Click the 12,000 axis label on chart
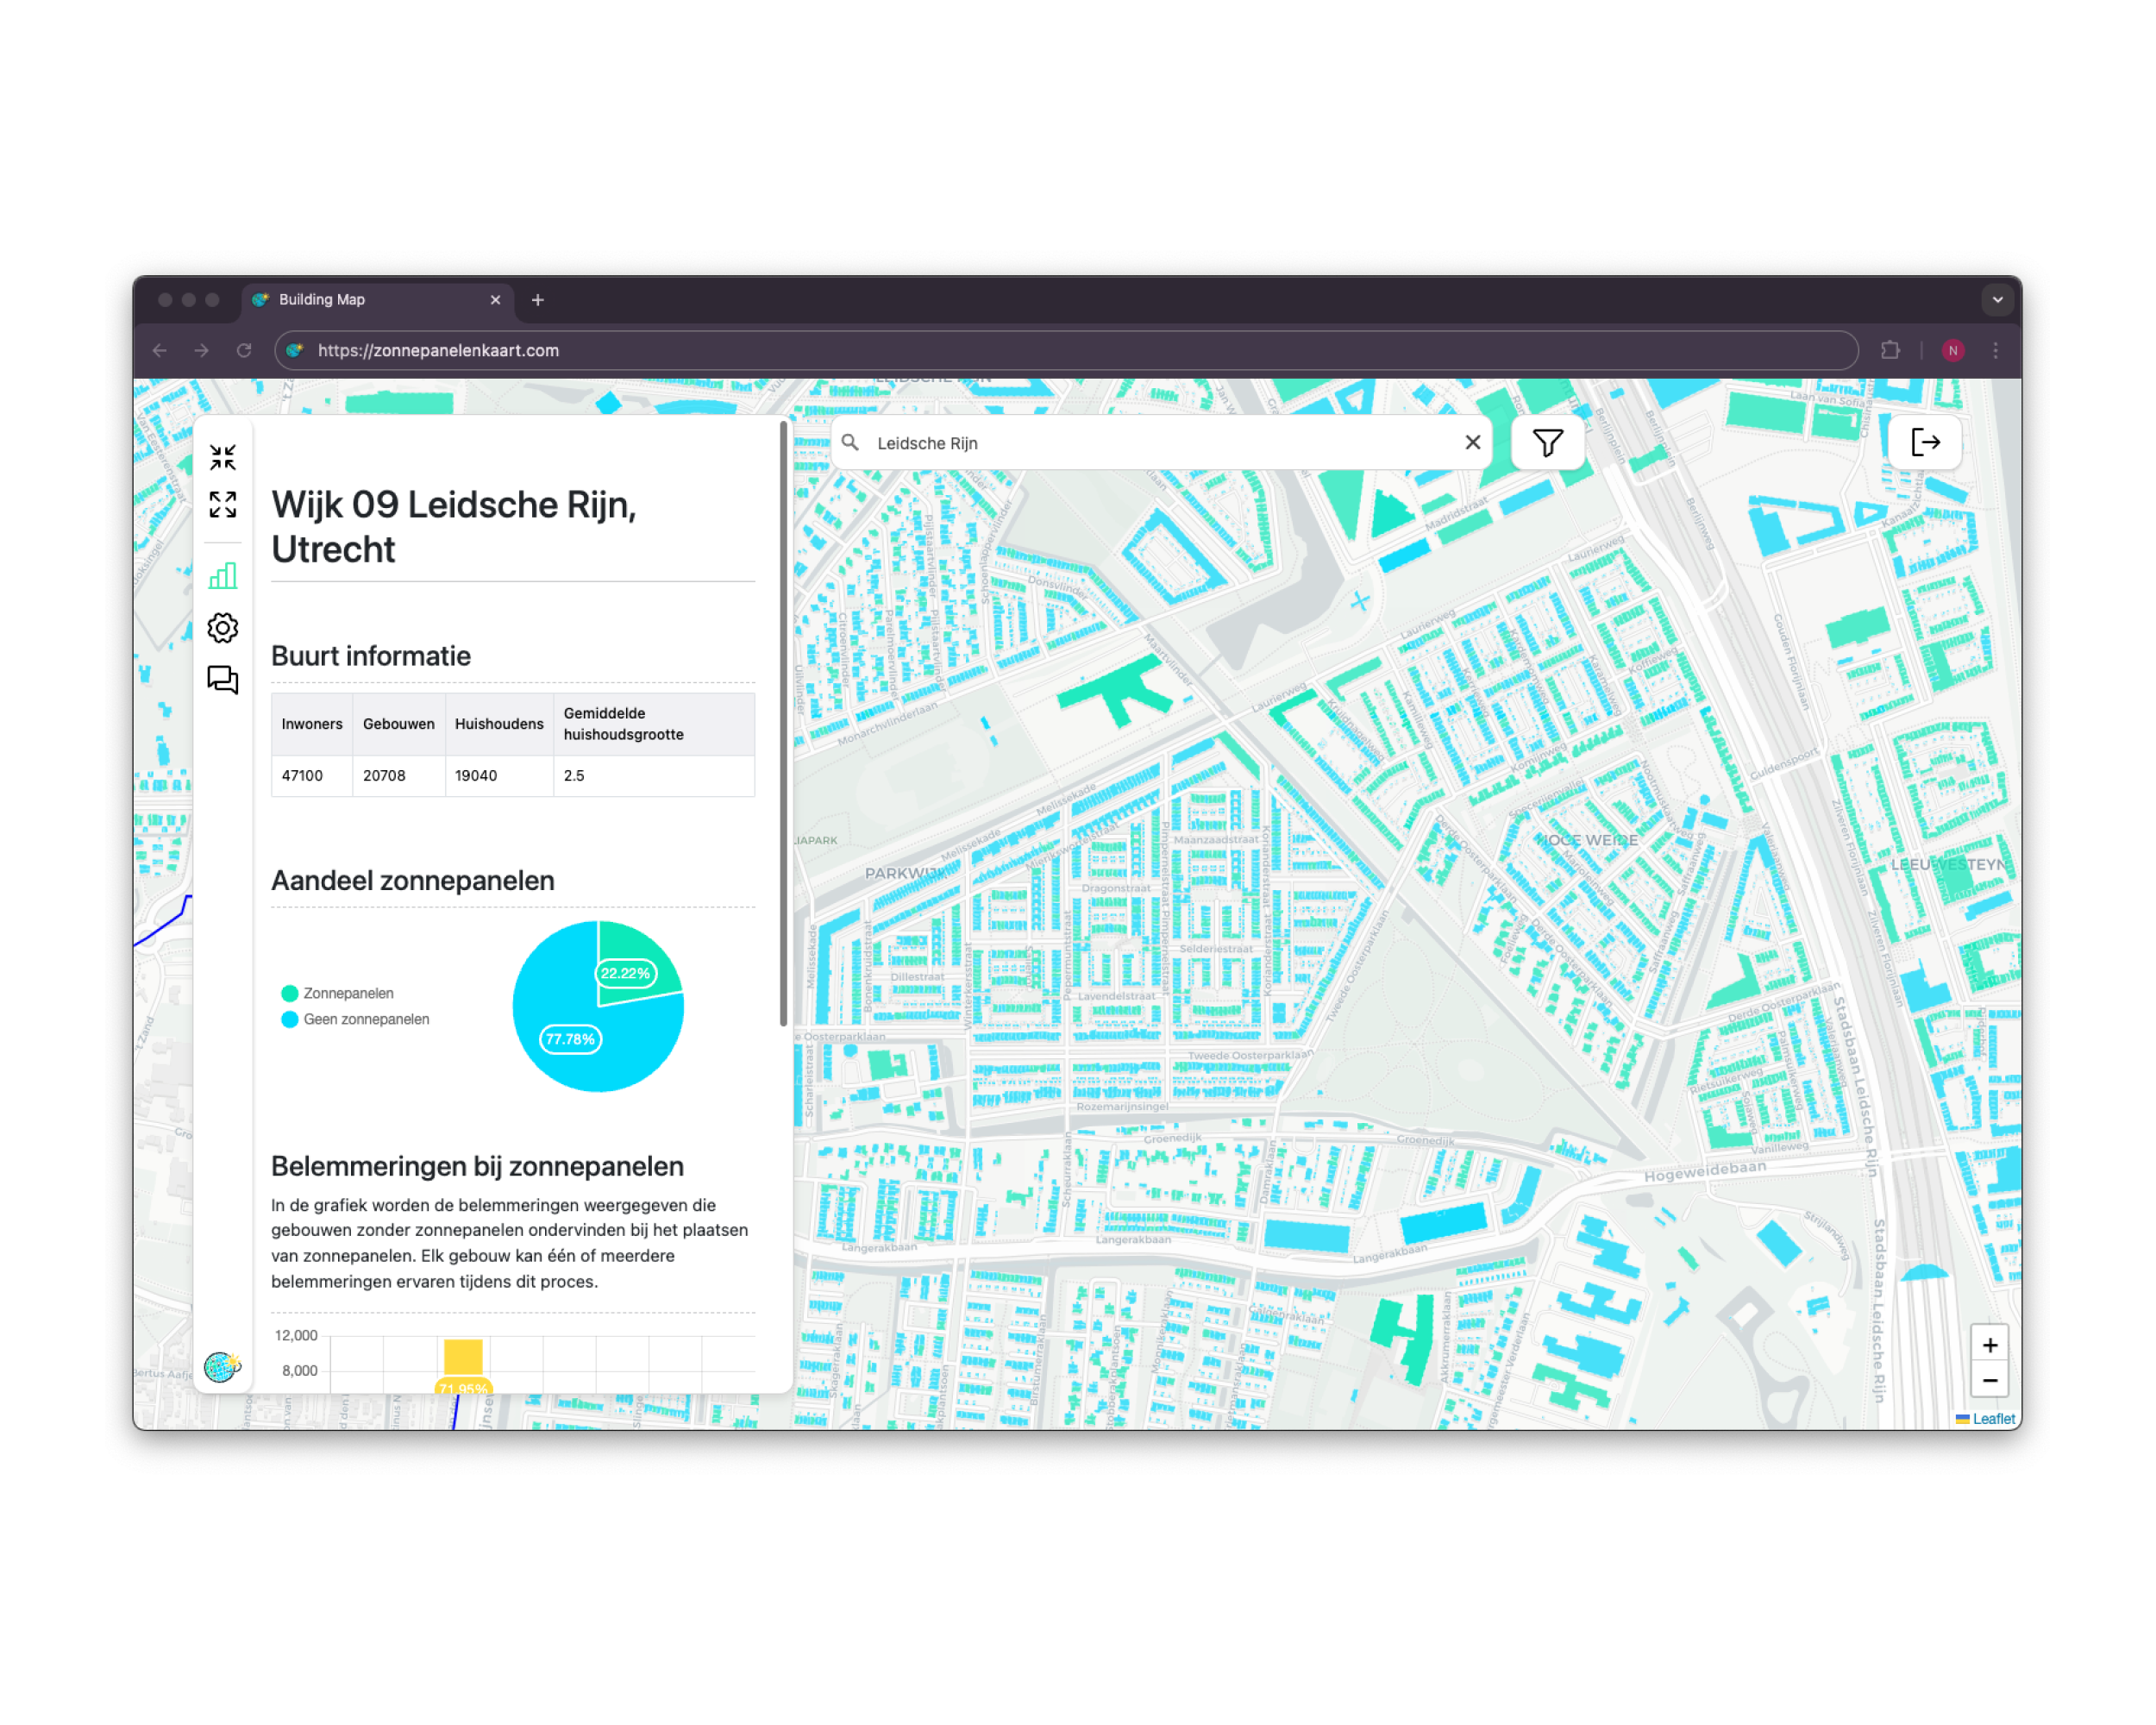This screenshot has height=1725, width=2156. [x=296, y=1336]
